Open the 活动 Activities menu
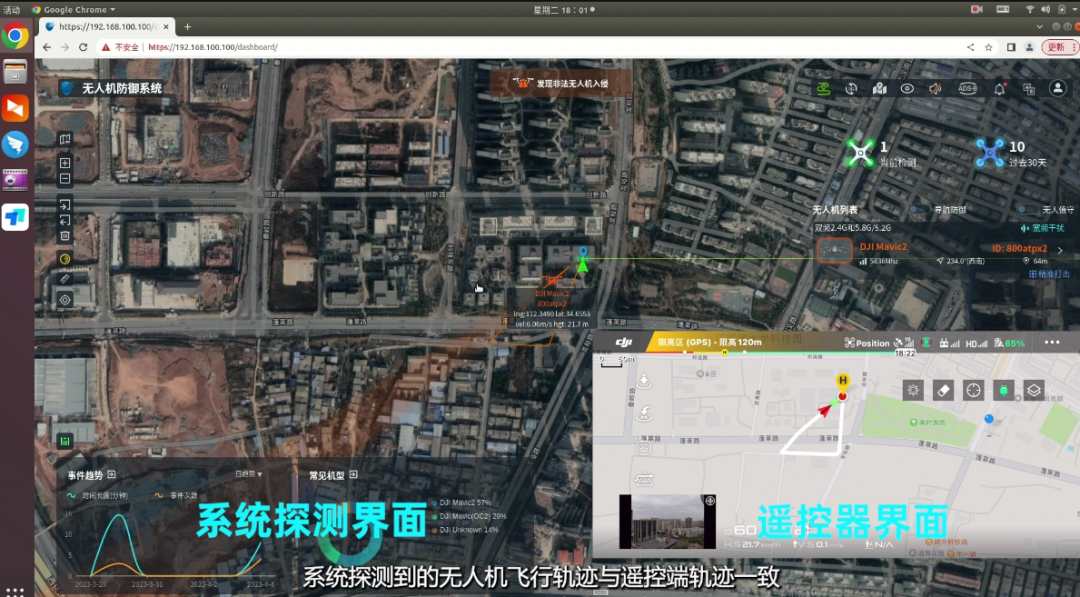This screenshot has height=597, width=1080. point(11,9)
